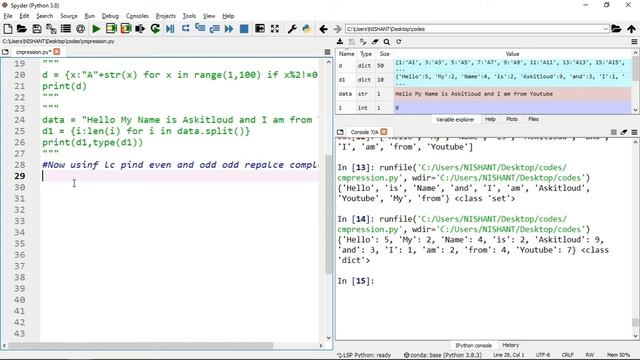
Task: Create a new file with the toolbar icon
Action: [7, 29]
